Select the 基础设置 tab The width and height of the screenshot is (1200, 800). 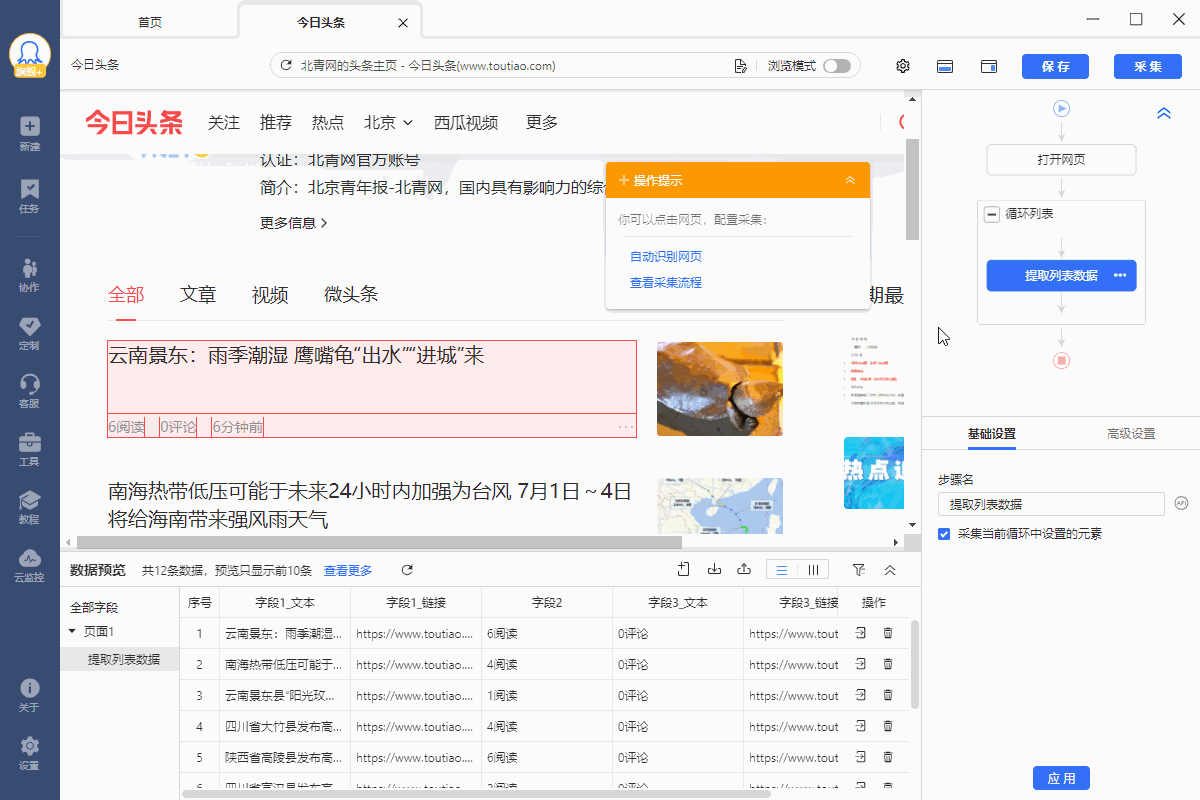pos(992,433)
